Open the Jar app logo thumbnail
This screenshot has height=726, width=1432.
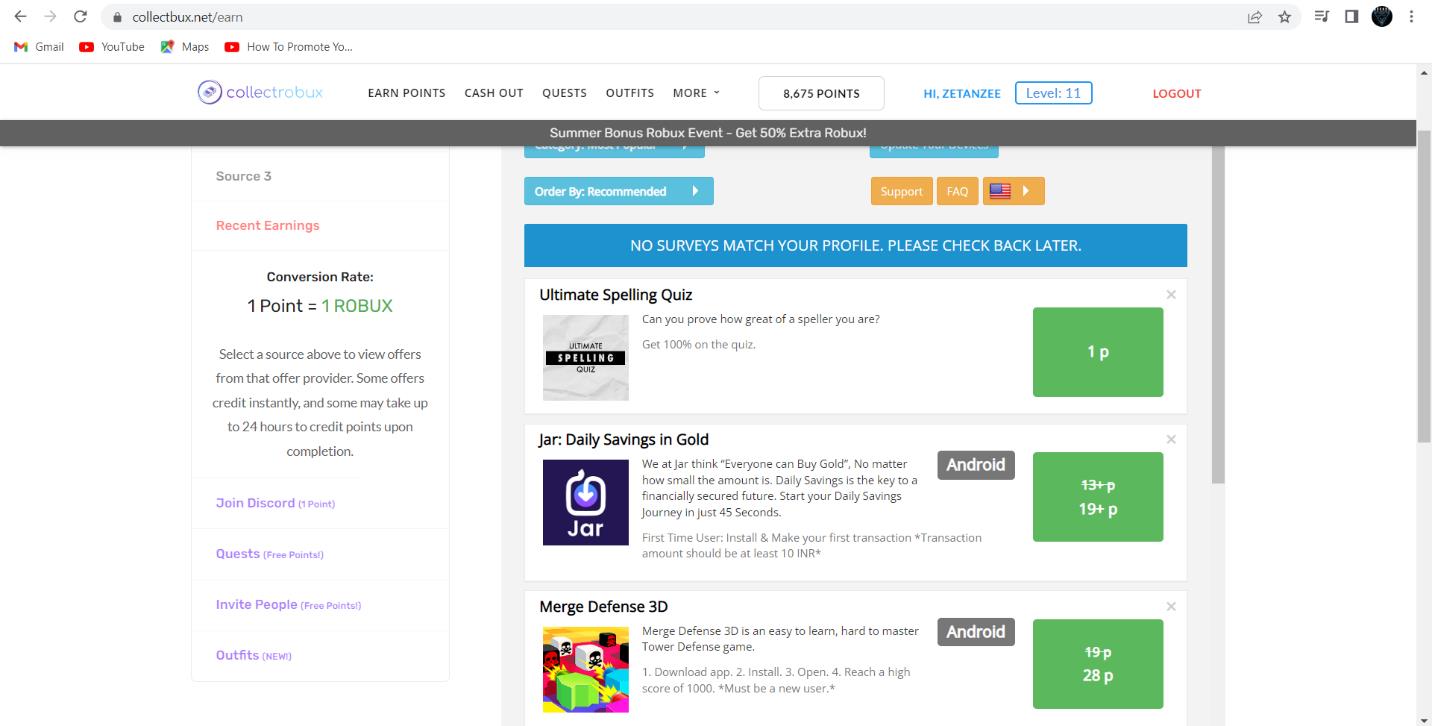(x=586, y=502)
